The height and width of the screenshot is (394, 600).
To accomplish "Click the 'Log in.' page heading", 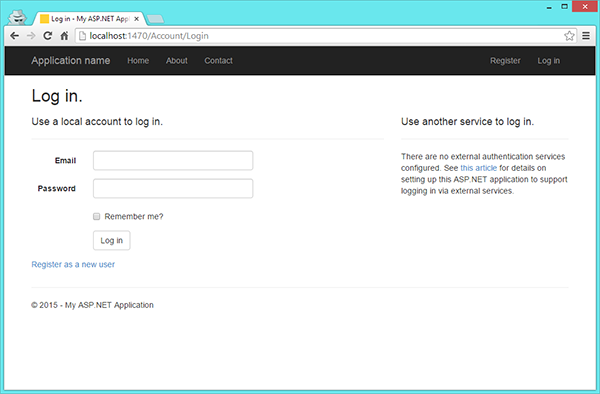I will pos(57,96).
